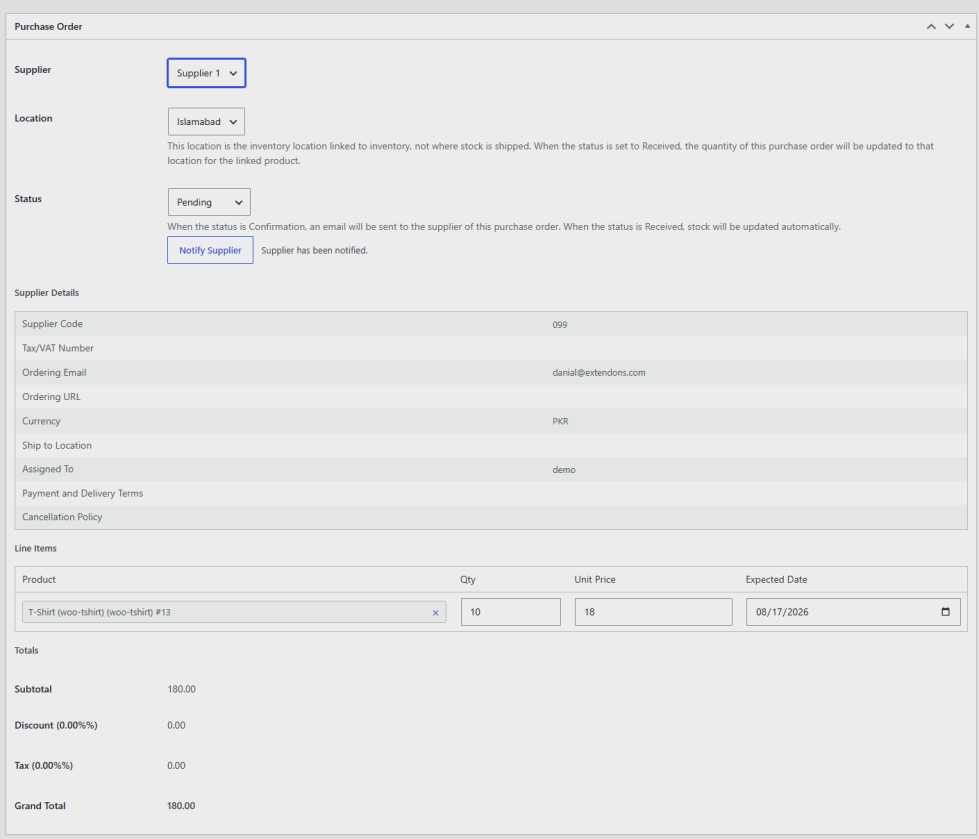Screen dimensions: 979x839
Task: Move Purchase Order panel down arrow
Action: (x=949, y=26)
